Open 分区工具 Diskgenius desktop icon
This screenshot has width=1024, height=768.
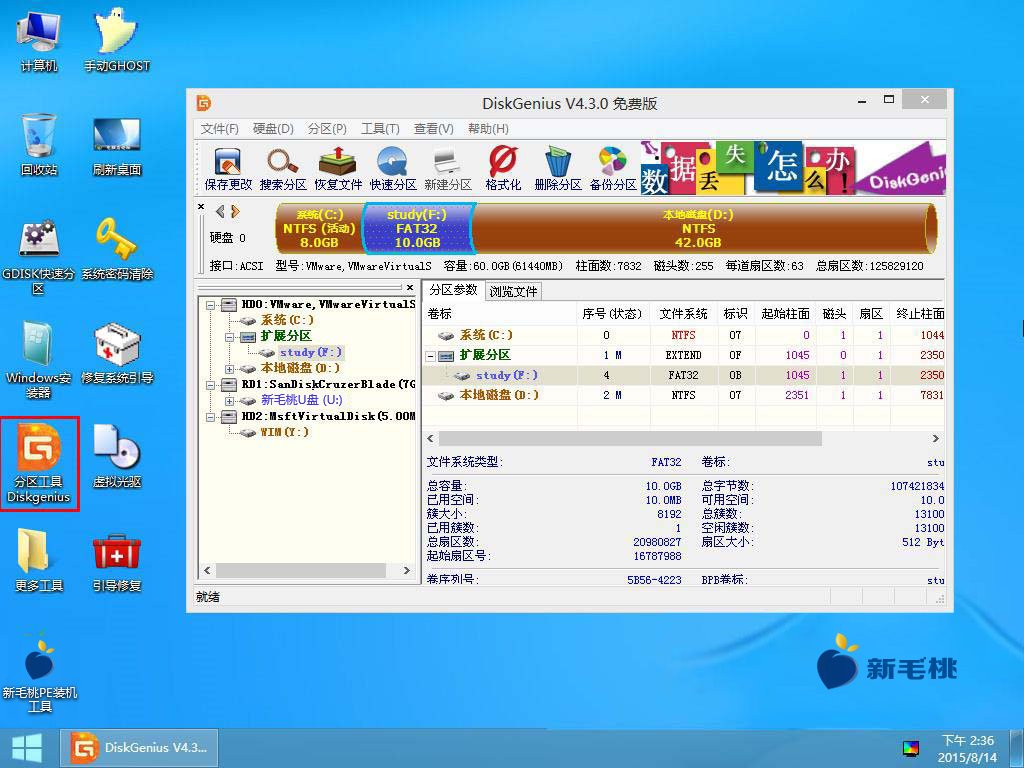tap(39, 463)
